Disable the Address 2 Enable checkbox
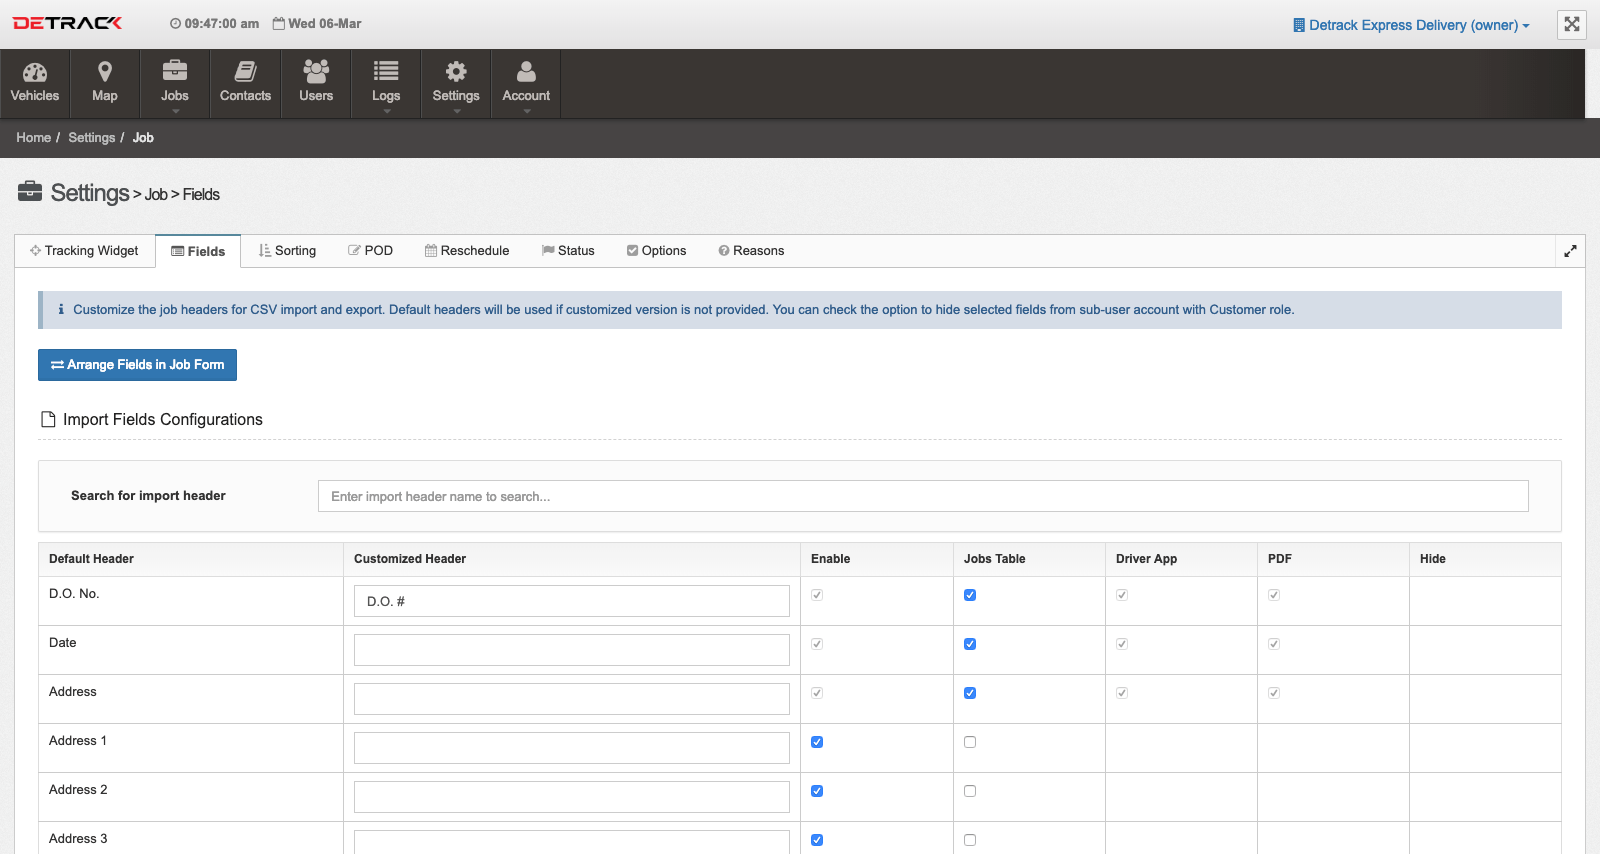 pos(817,791)
